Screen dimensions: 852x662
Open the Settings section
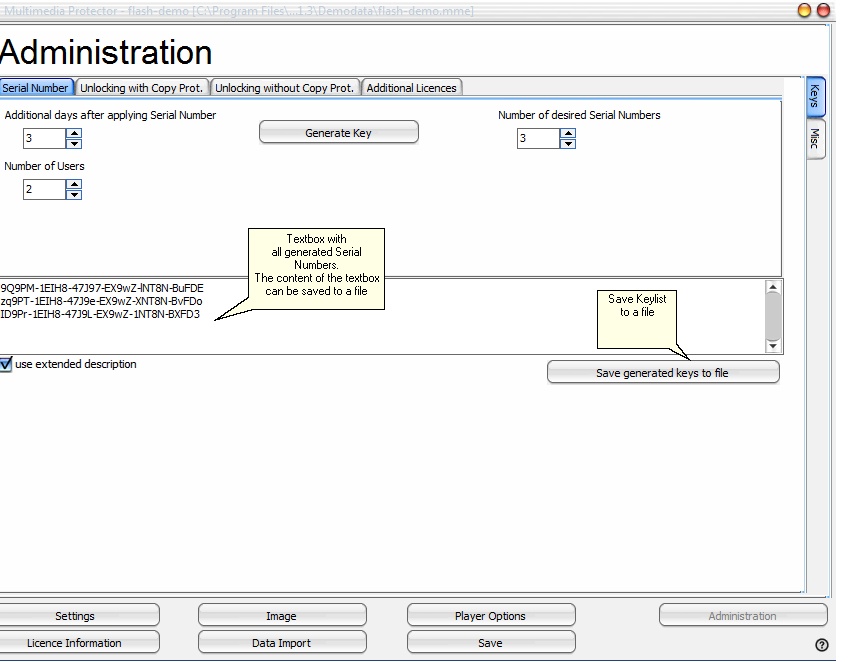coord(75,616)
